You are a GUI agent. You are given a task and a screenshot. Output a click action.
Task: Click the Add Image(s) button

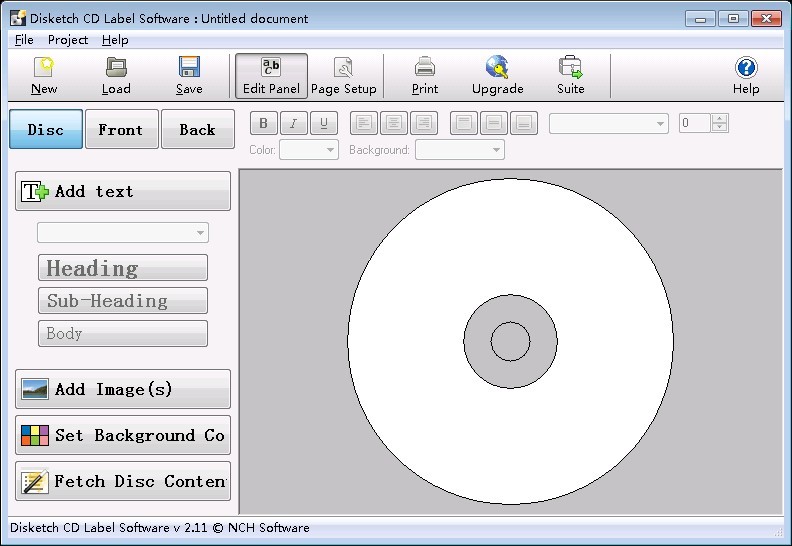[123, 389]
